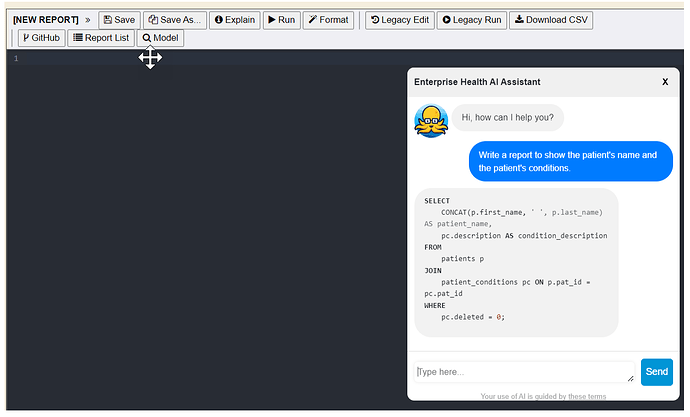Open the Model search button
Viewport: 690px width, 417px height.
point(160,38)
